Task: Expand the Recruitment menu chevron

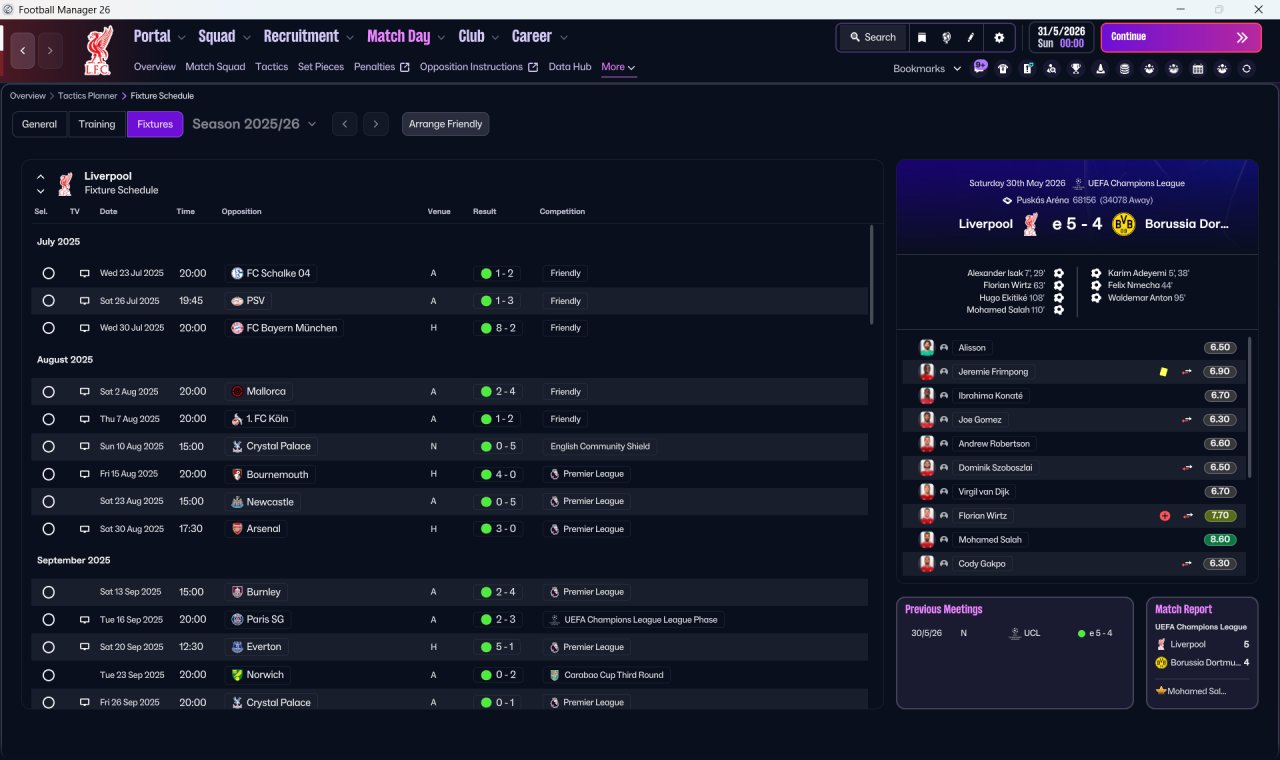Action: pos(350,37)
